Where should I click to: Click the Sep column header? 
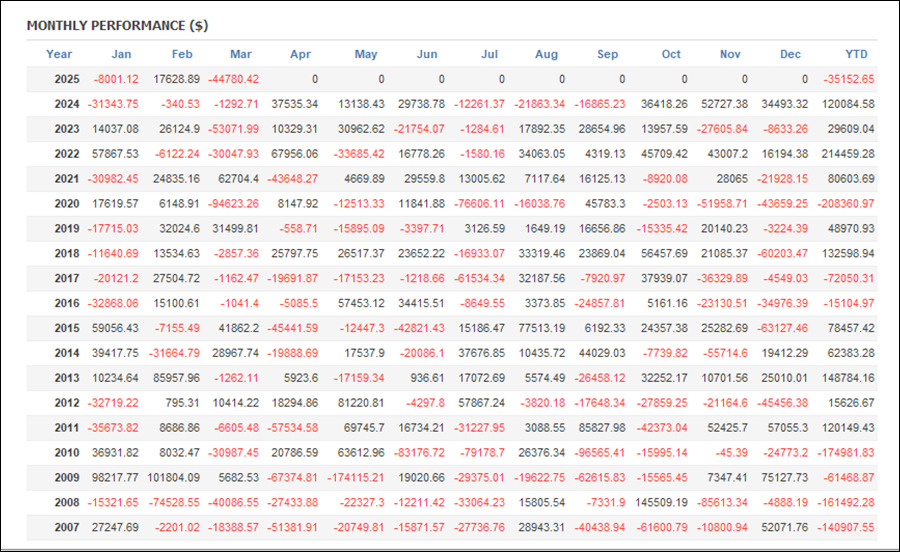607,54
